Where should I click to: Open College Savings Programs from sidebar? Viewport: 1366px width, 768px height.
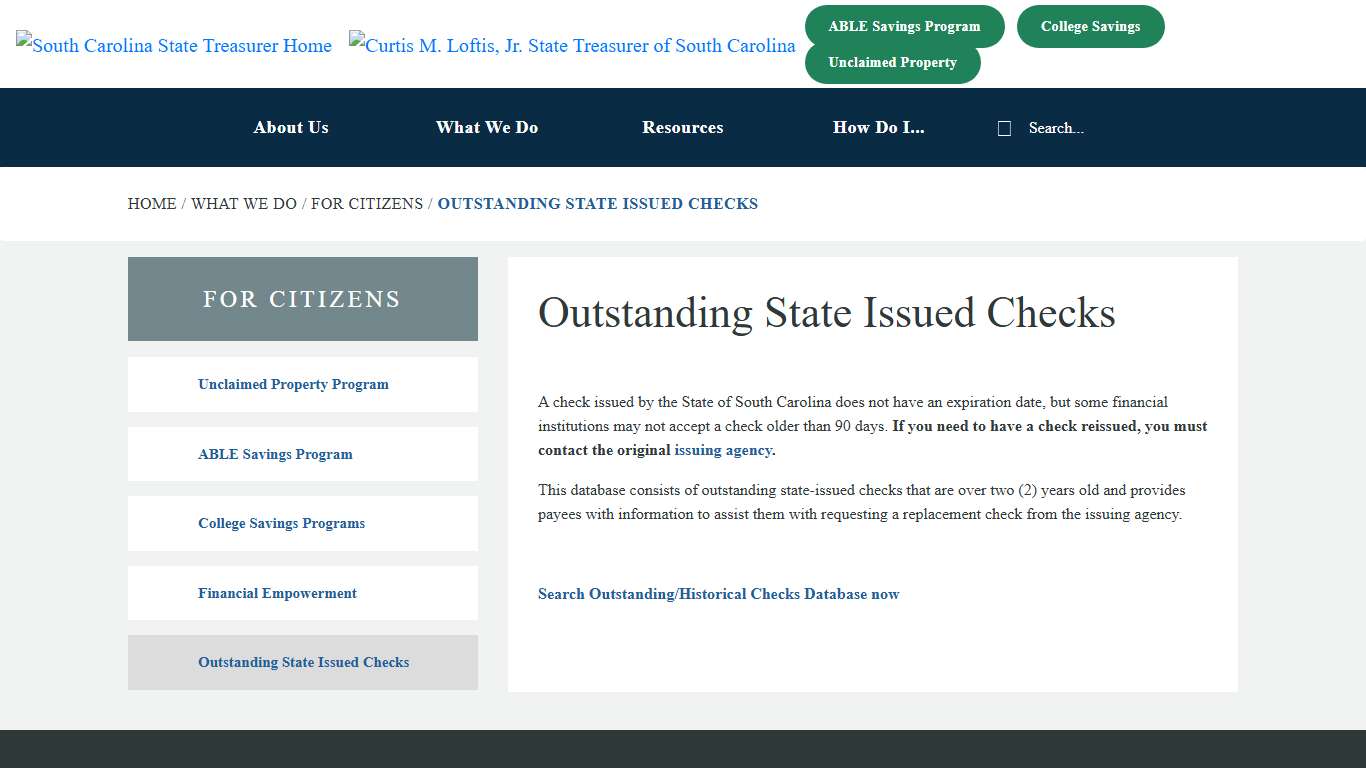(281, 523)
